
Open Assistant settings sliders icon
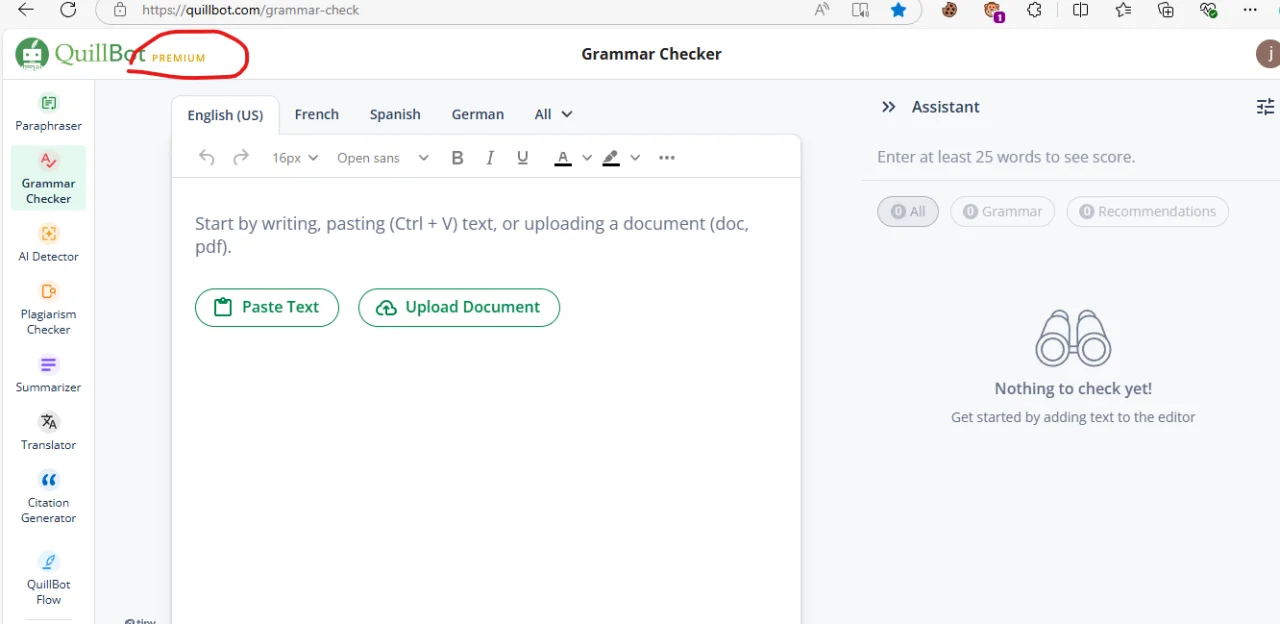(x=1265, y=107)
